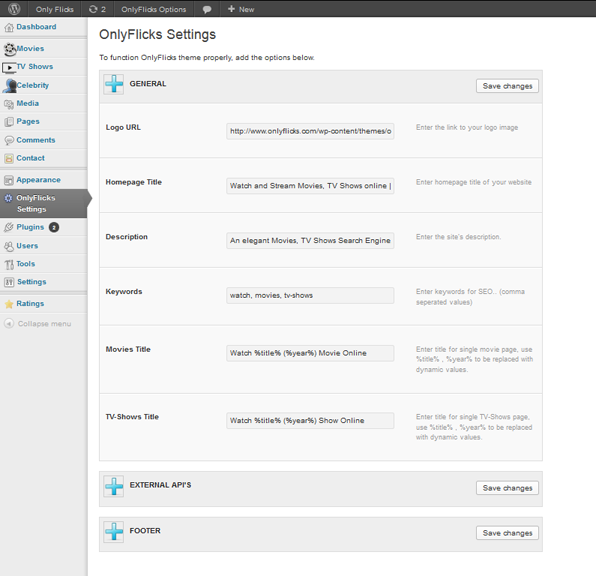This screenshot has width=596, height=576.
Task: Click the Appearance icon in the sidebar
Action: (9, 180)
